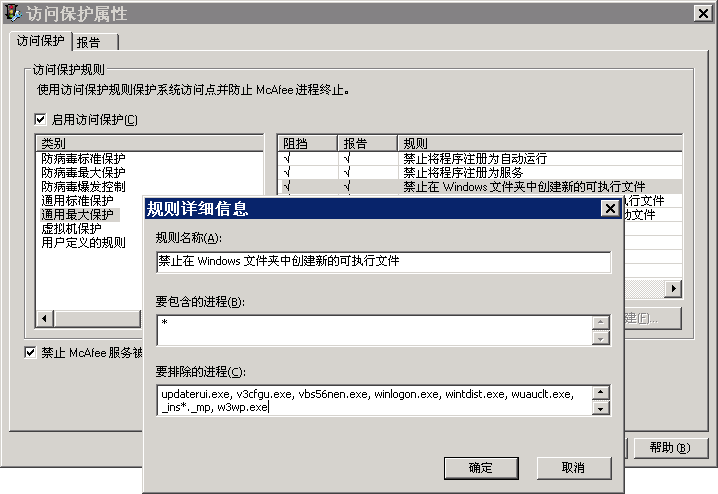
Task: Toggle the 禁止 McAfee 服务 checkbox
Action: [x=30, y=353]
